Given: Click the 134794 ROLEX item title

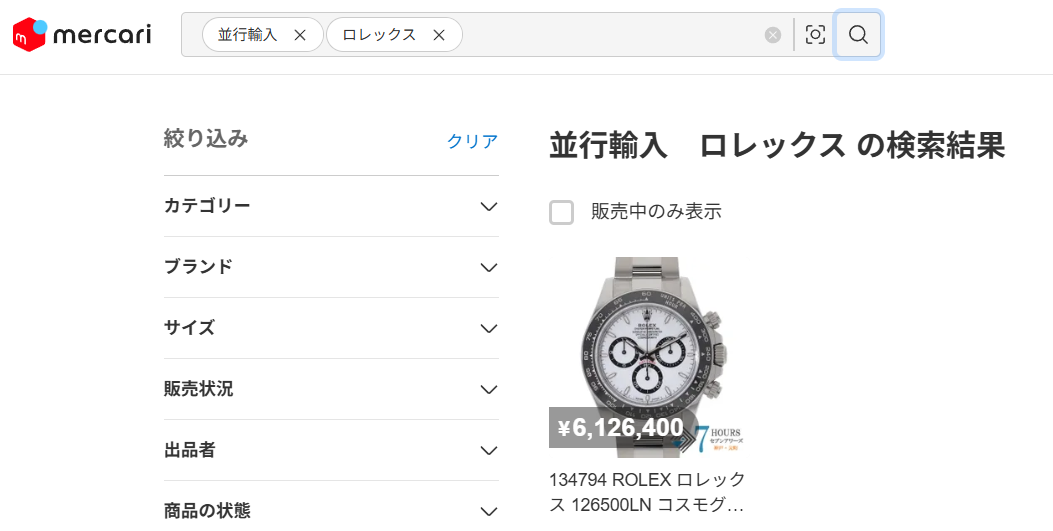Looking at the screenshot, I should [647, 491].
